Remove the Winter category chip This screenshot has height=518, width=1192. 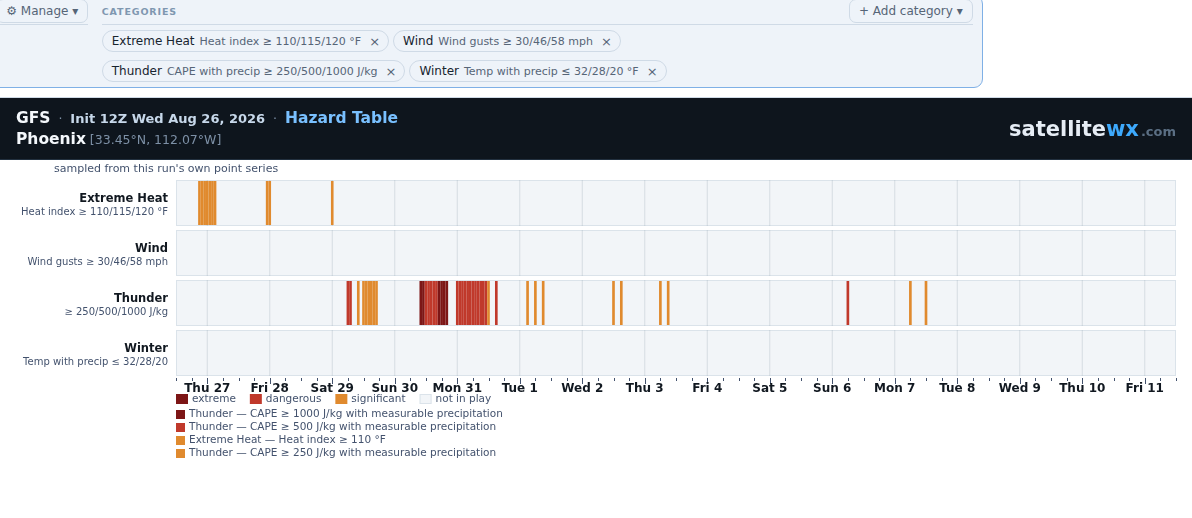pos(652,72)
